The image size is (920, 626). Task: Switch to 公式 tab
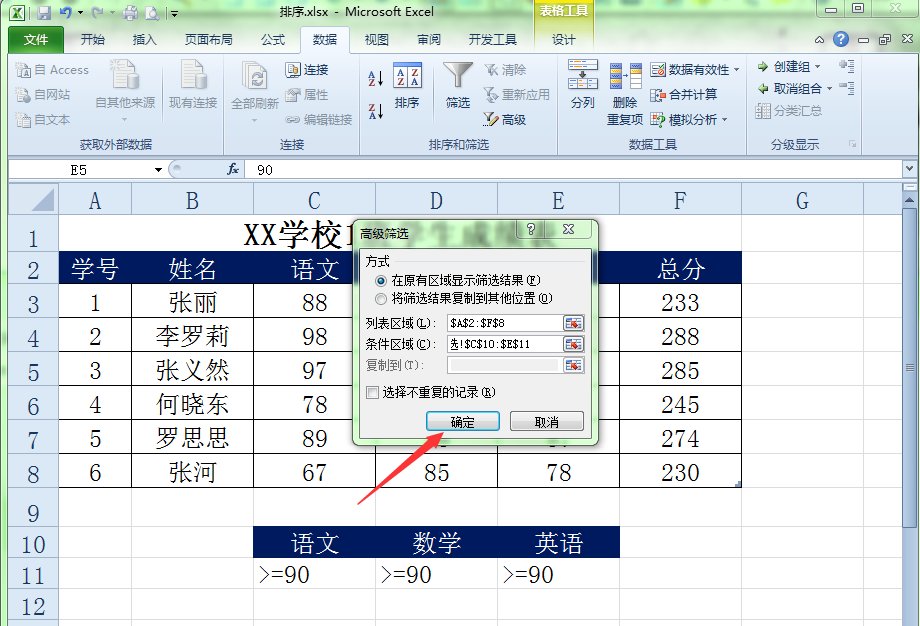[x=273, y=39]
